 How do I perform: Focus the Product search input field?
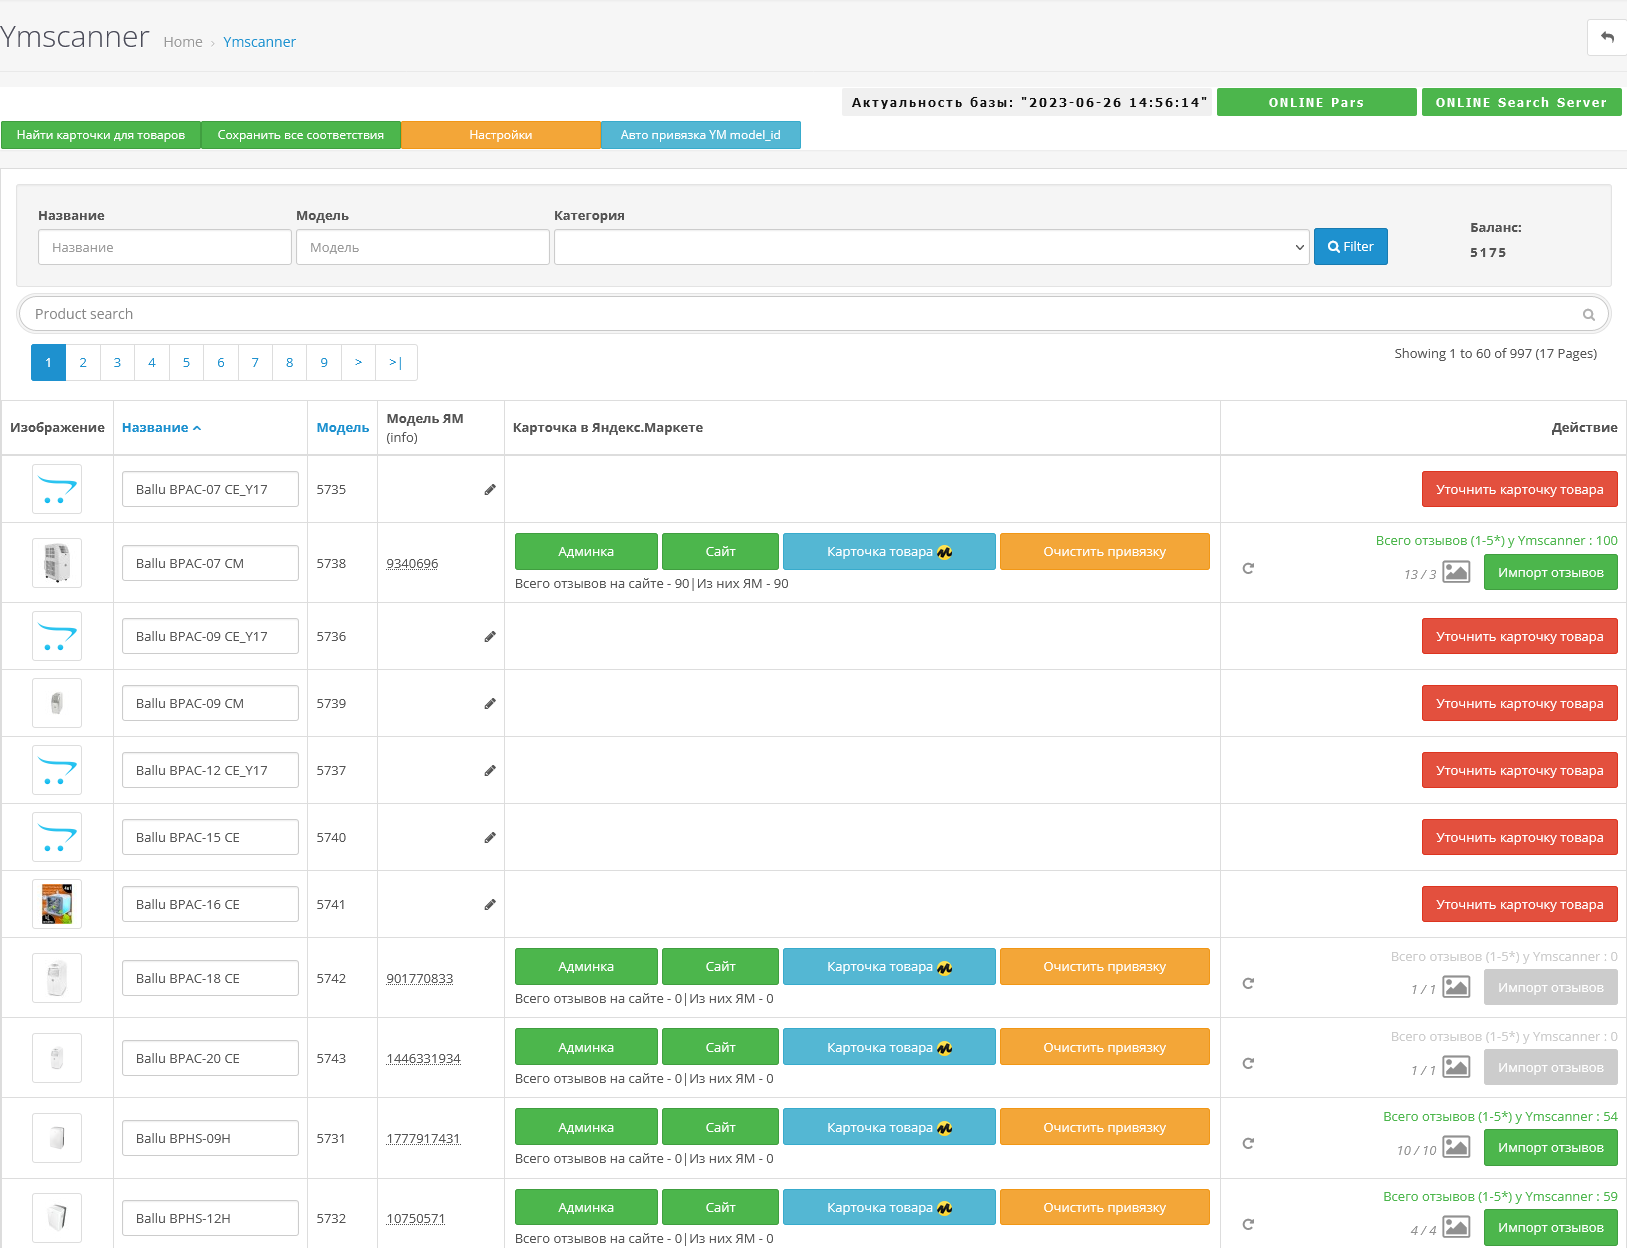click(x=800, y=314)
